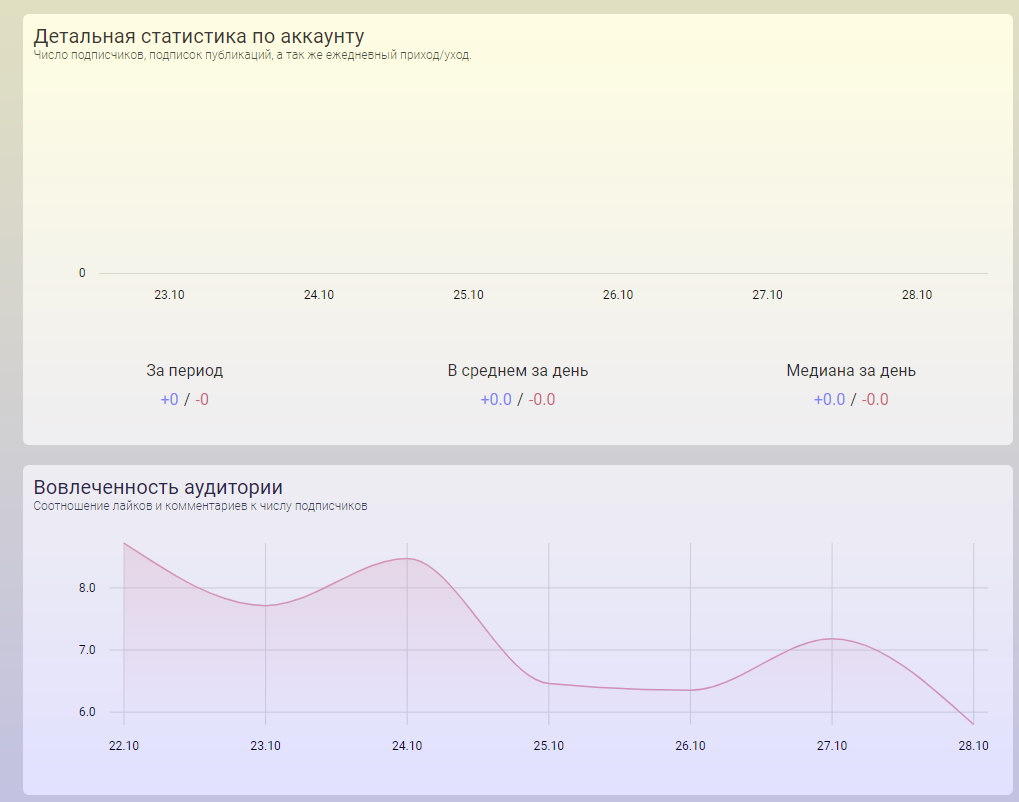Select 'Медиана за день' statistic label
The image size is (1019, 802).
click(850, 371)
